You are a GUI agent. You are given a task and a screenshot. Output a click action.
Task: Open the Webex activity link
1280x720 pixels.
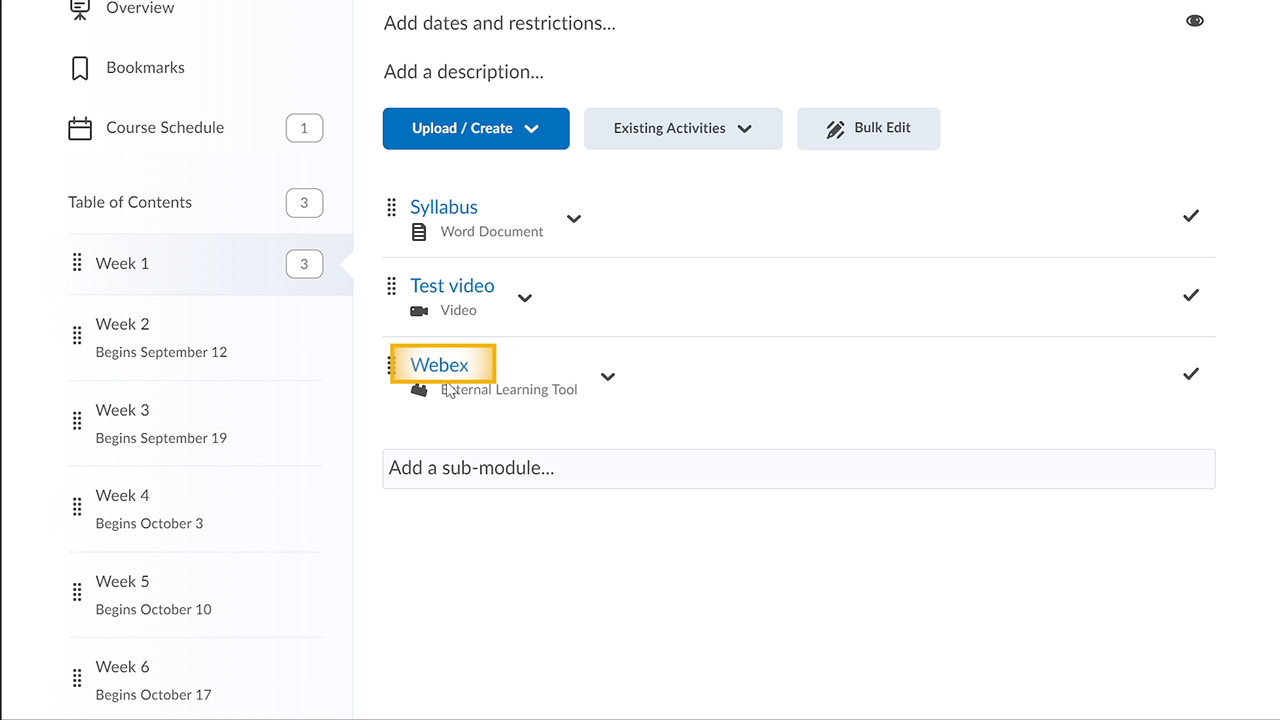click(x=440, y=364)
